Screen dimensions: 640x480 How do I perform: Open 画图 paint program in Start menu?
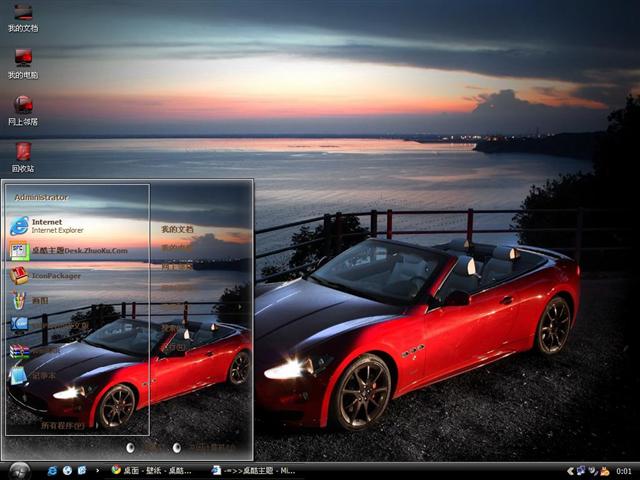(40, 300)
